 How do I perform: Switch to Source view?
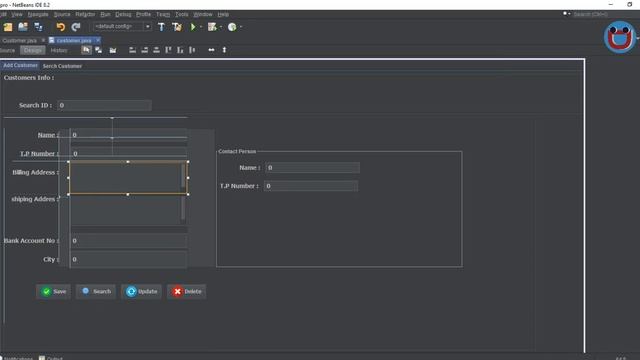[8, 50]
